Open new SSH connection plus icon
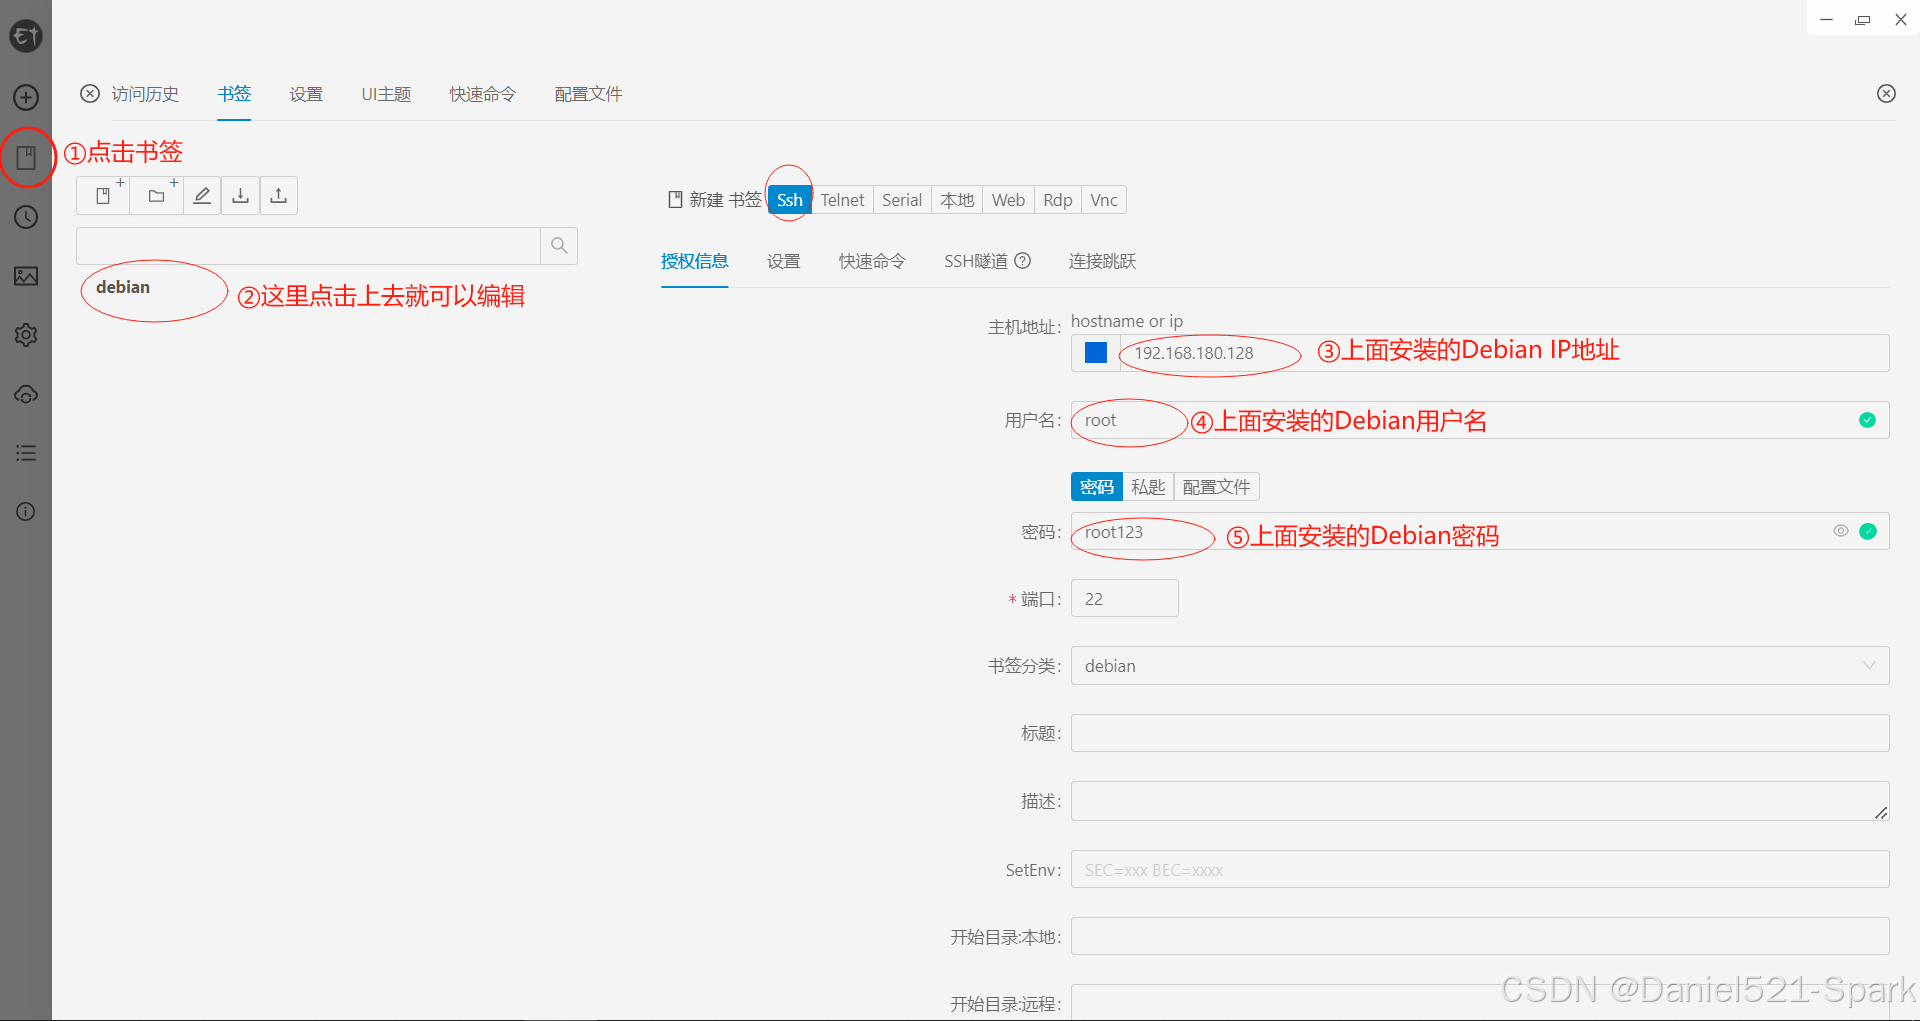The height and width of the screenshot is (1021, 1920). tap(26, 97)
